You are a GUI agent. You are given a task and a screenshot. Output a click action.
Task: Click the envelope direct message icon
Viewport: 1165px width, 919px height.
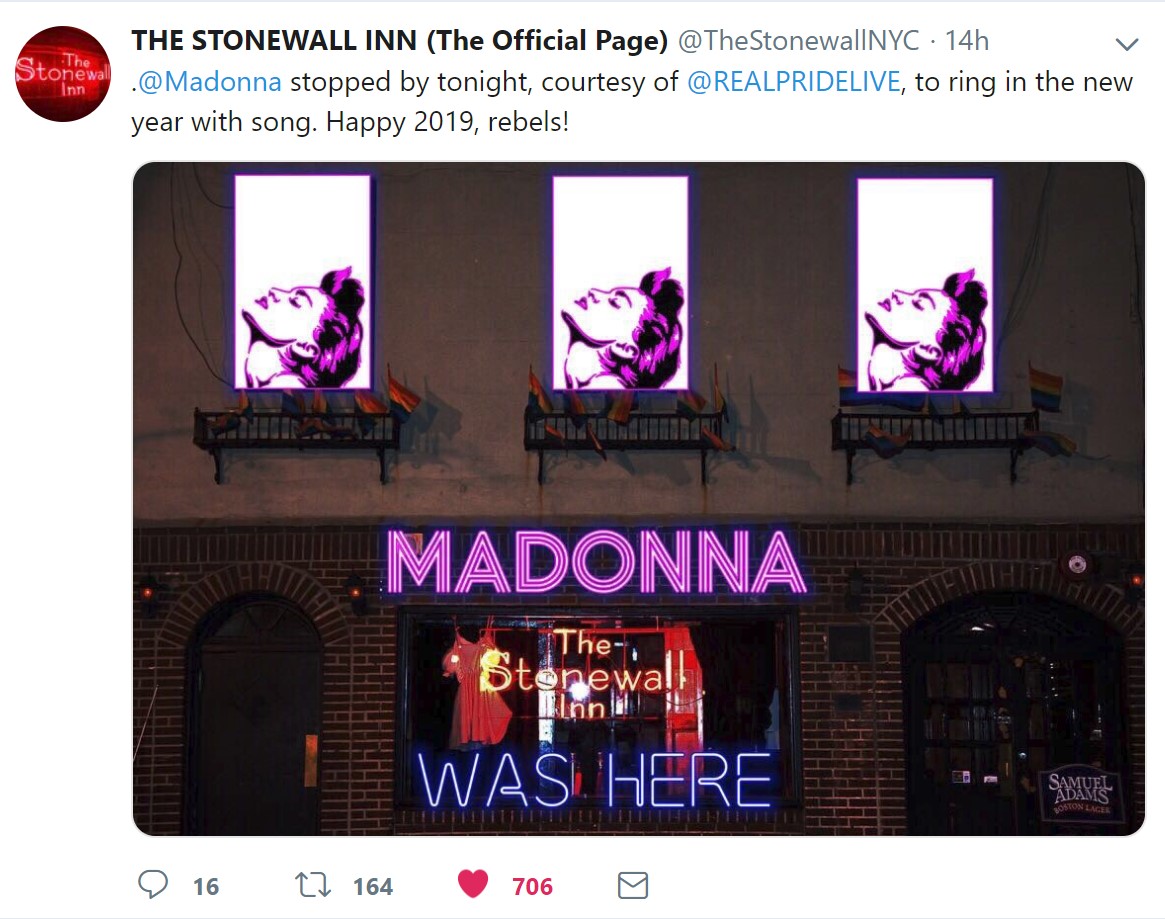(633, 886)
